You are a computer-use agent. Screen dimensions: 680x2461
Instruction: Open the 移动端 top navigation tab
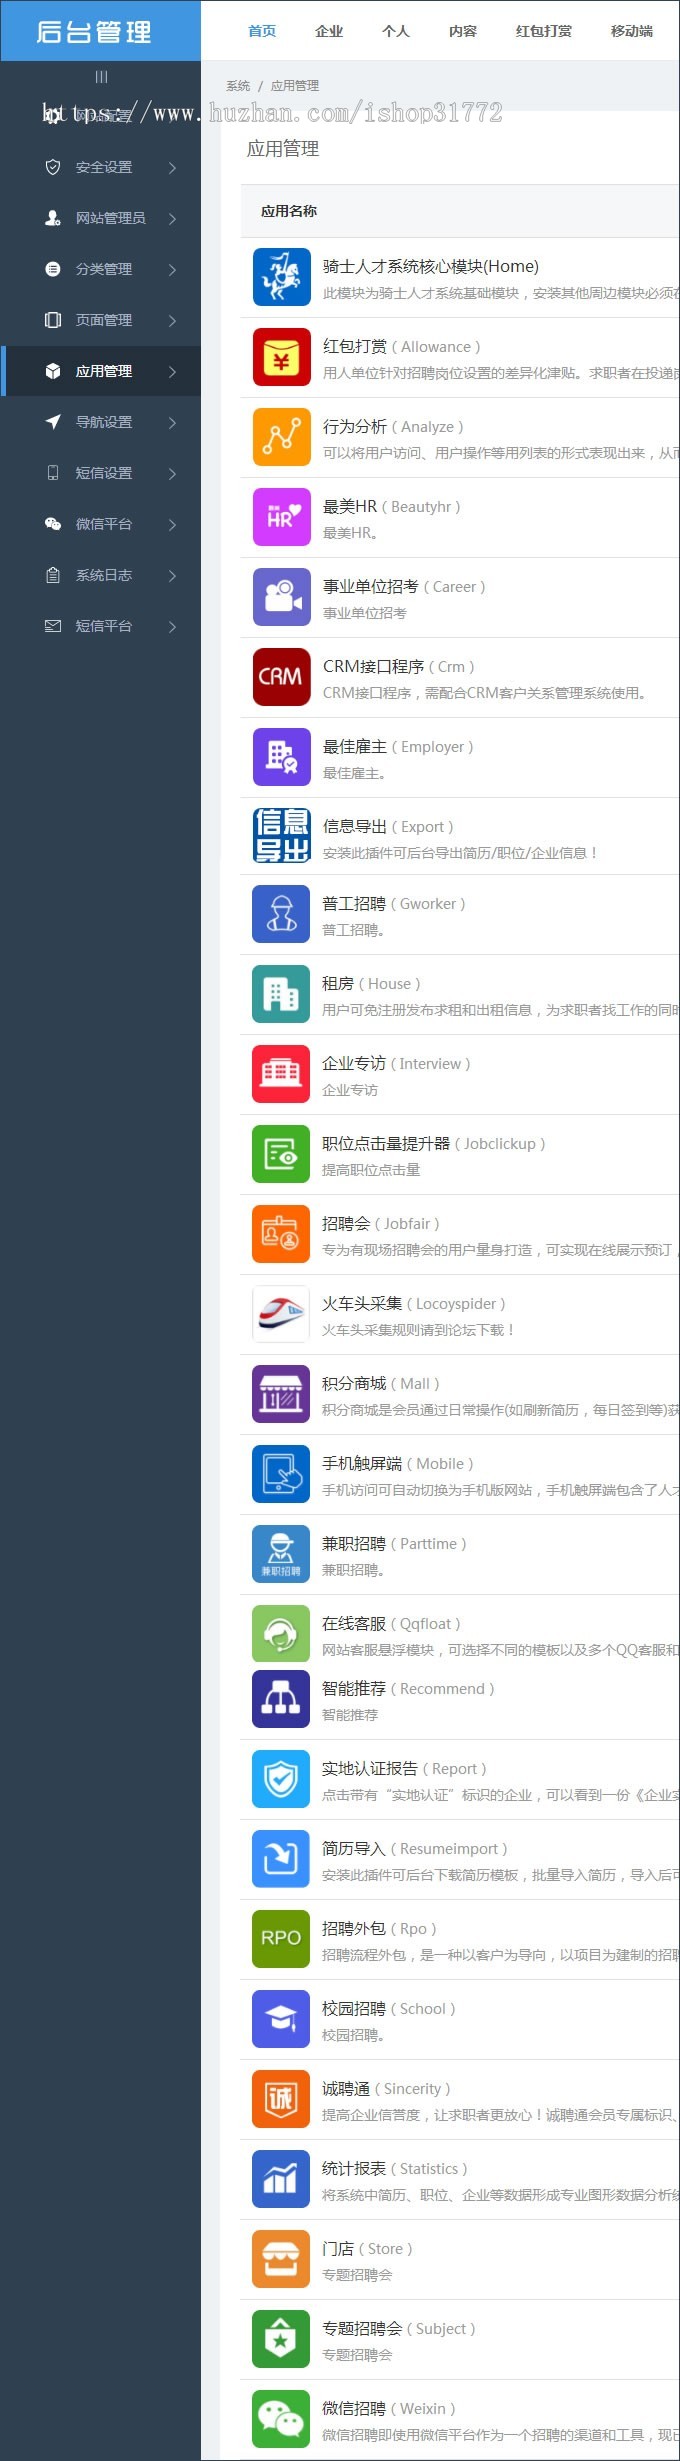tap(632, 31)
